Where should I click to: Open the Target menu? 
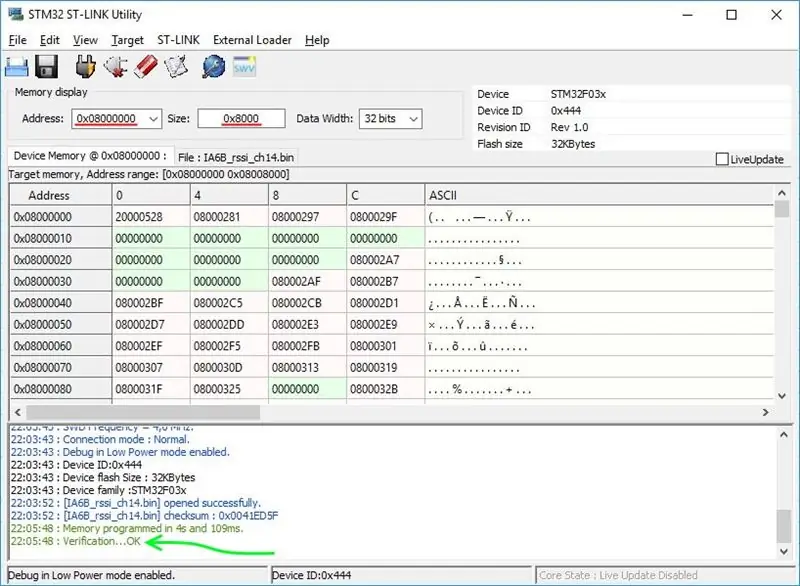[x=128, y=40]
